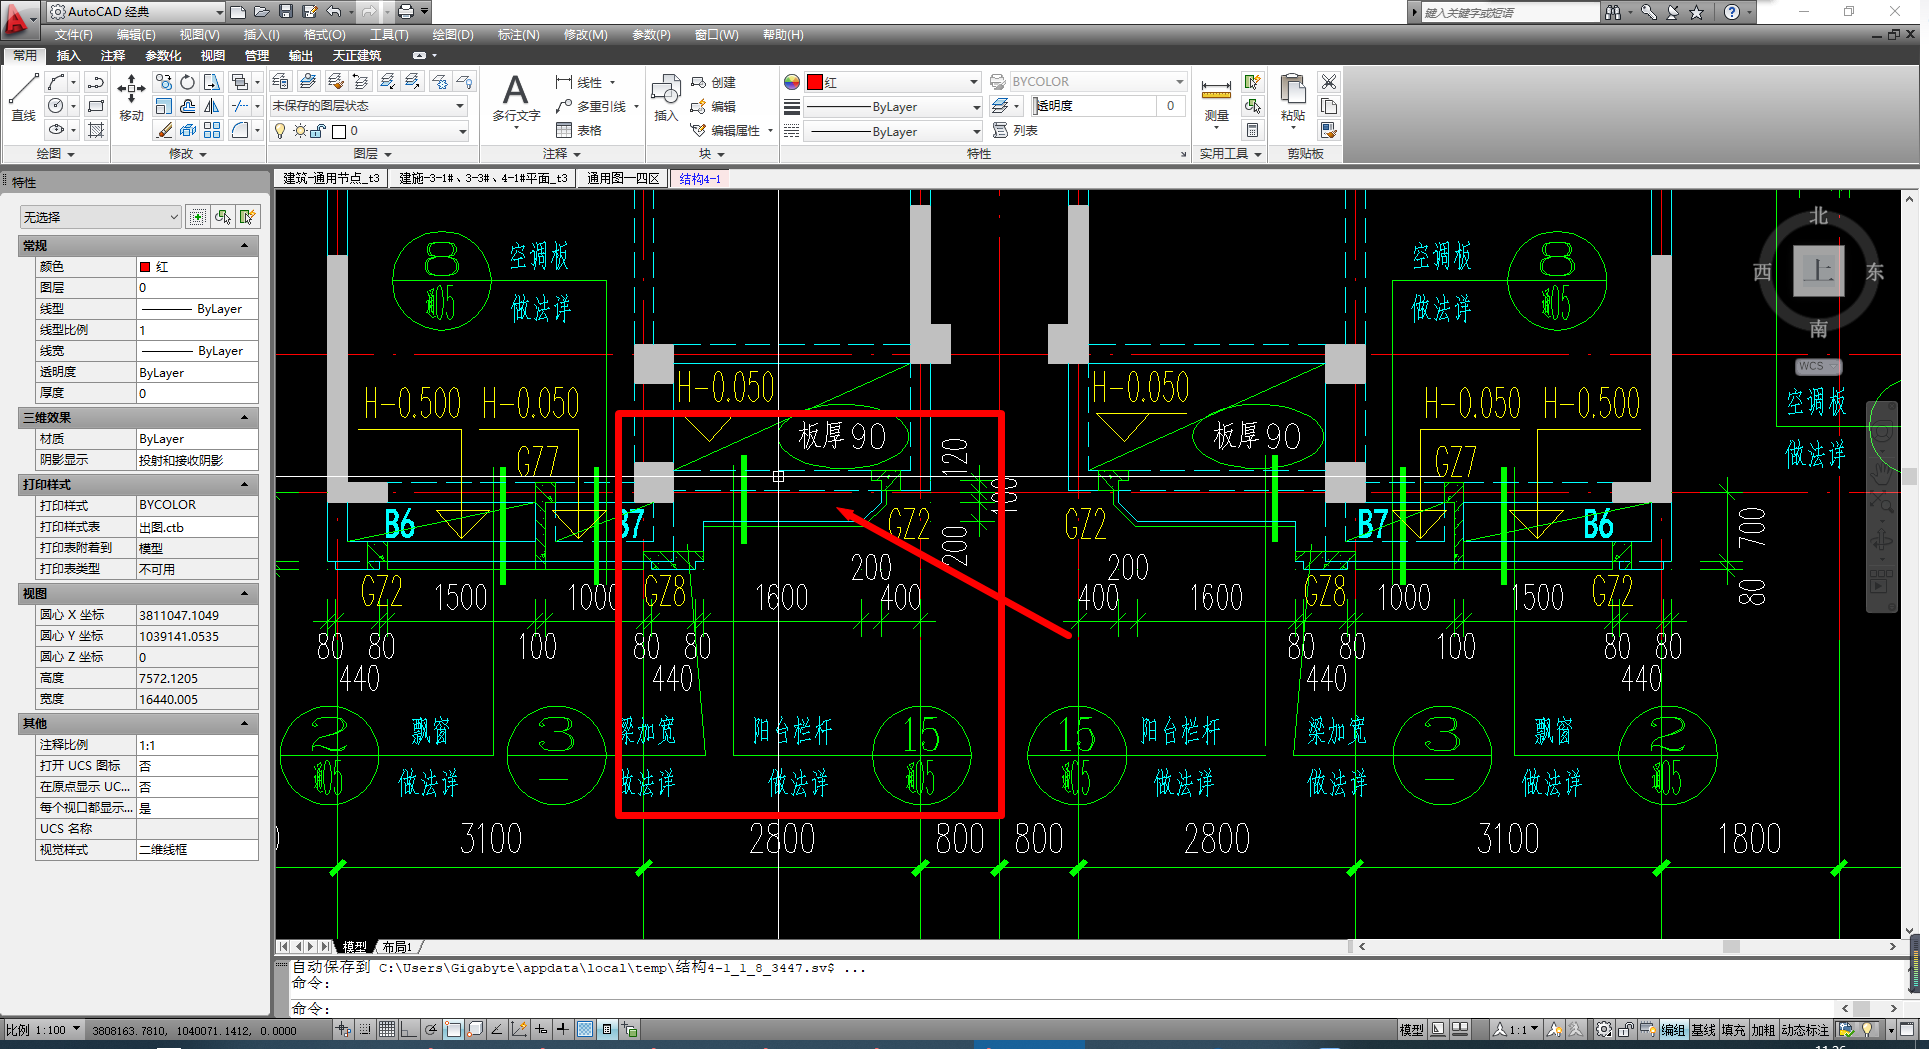Image resolution: width=1929 pixels, height=1049 pixels.
Task: Select the Move (移动) tool
Action: click(131, 98)
